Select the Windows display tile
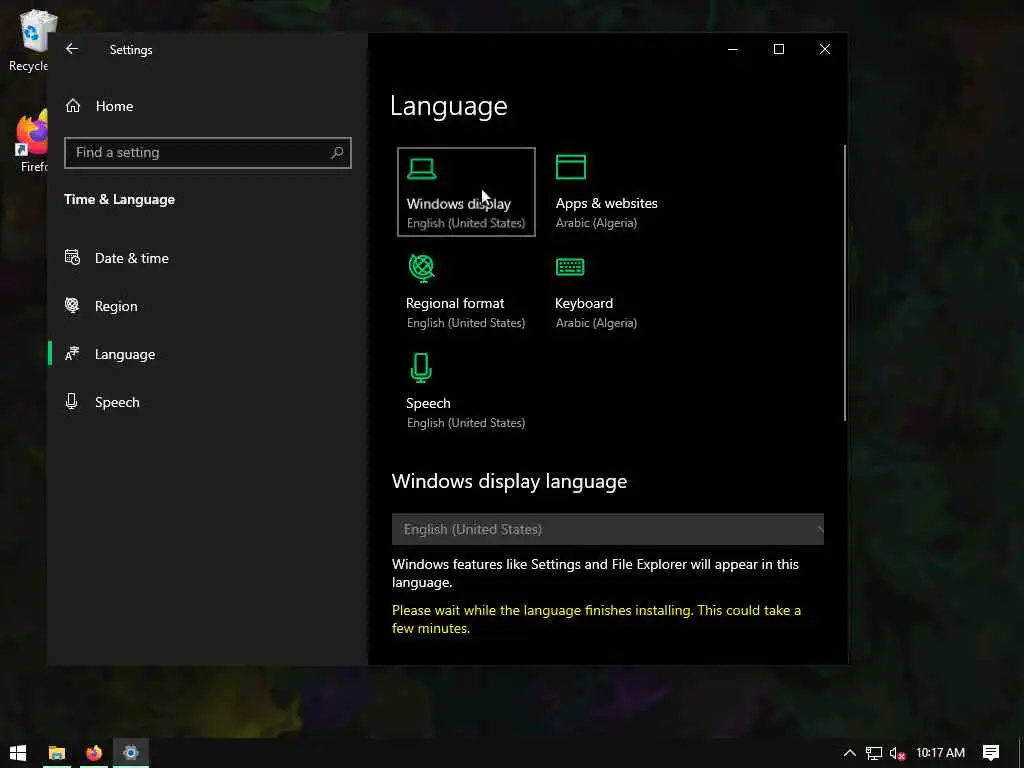1024x768 pixels. [x=466, y=192]
